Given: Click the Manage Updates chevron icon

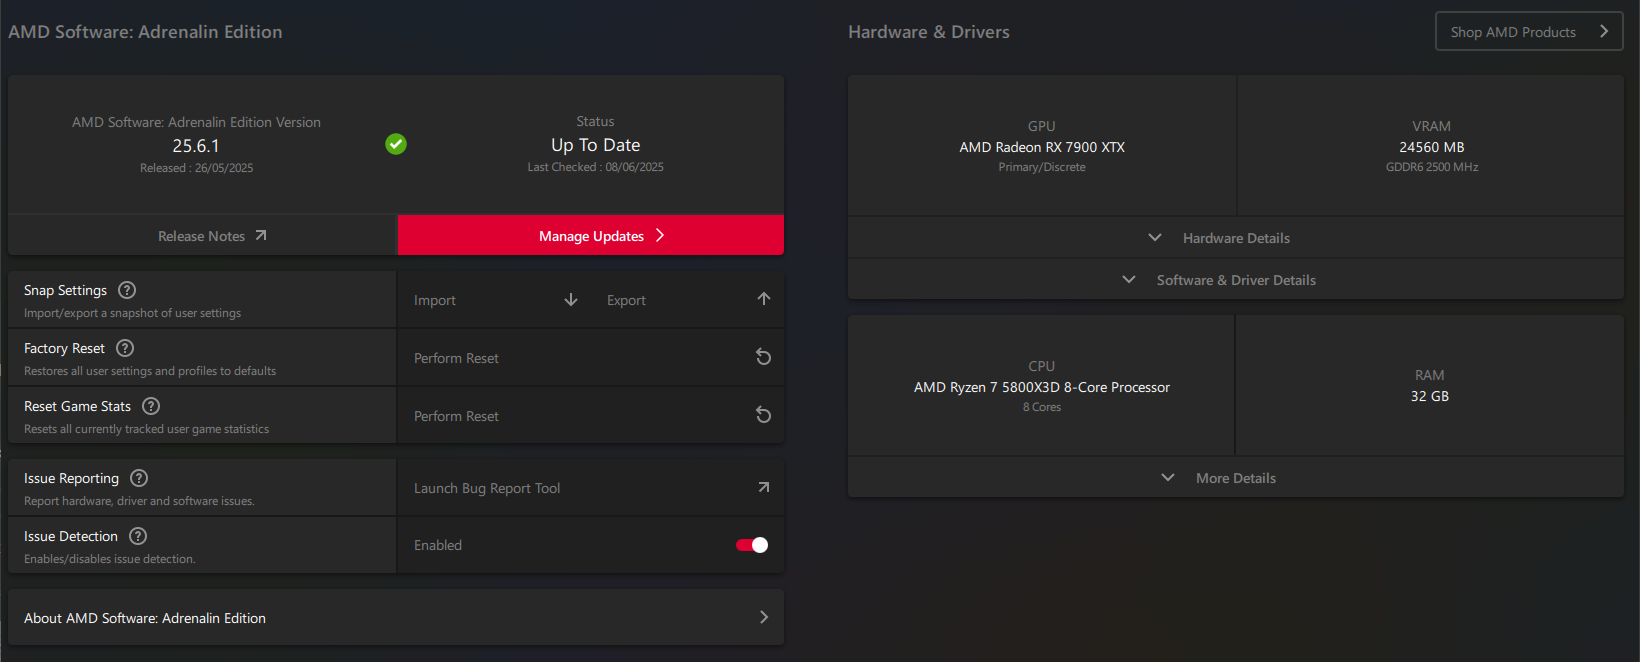Looking at the screenshot, I should pyautogui.click(x=660, y=236).
